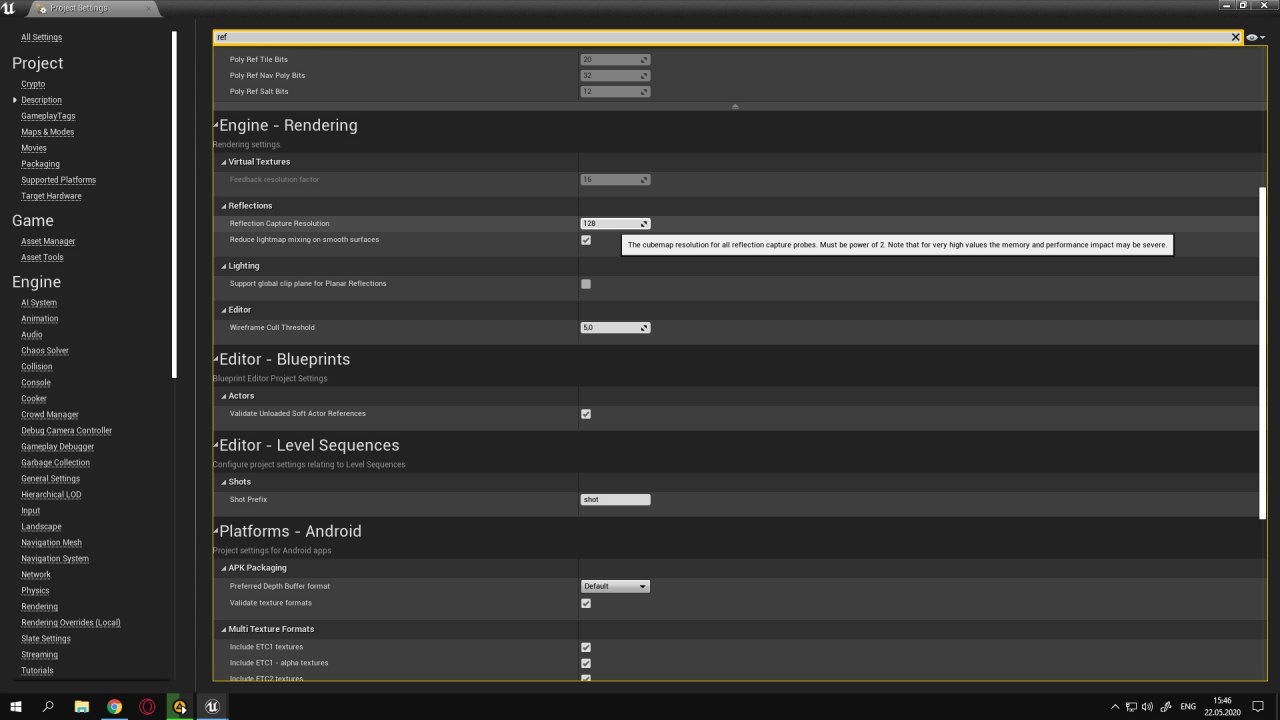Image resolution: width=1280 pixels, height=720 pixels.
Task: Collapse APK Packaging category
Action: pos(224,568)
